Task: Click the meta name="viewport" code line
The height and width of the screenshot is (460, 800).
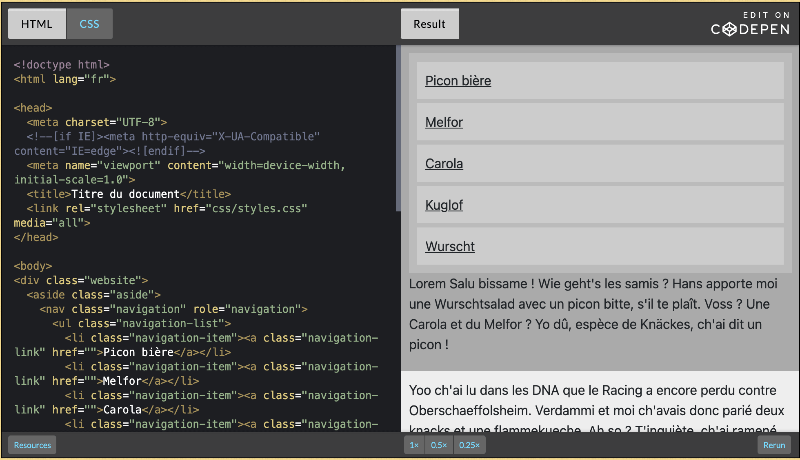Action: point(180,172)
